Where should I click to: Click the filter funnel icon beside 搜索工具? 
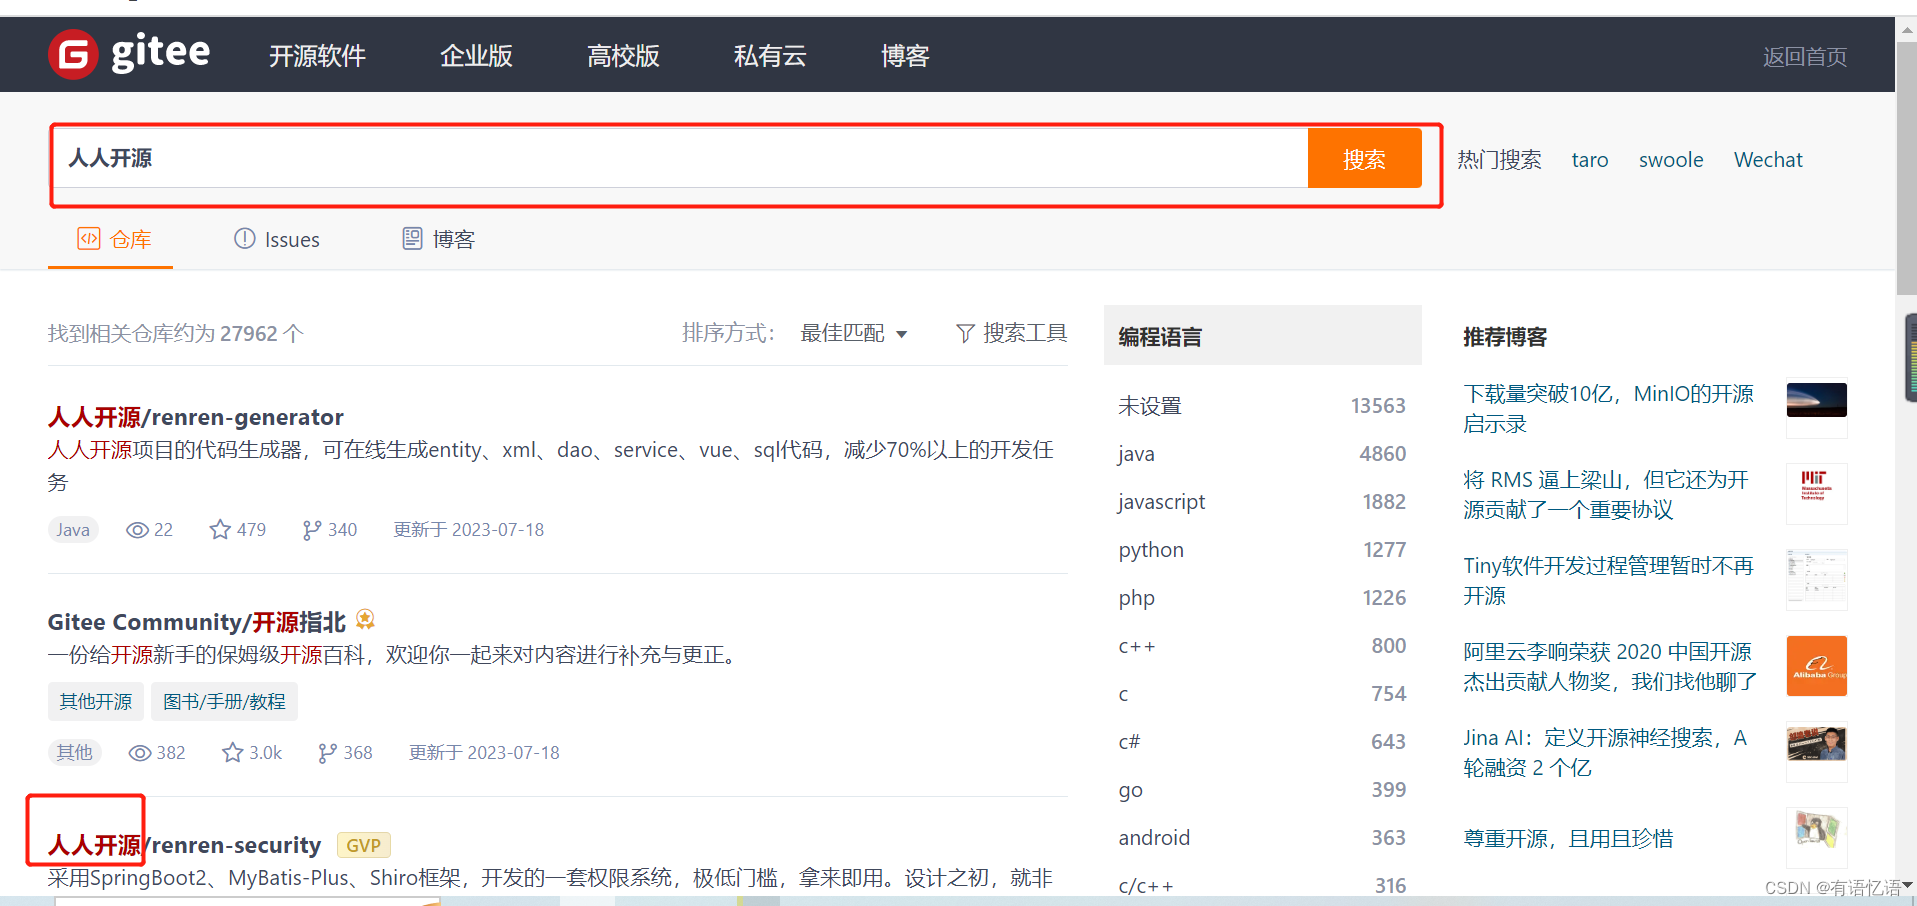pos(965,333)
